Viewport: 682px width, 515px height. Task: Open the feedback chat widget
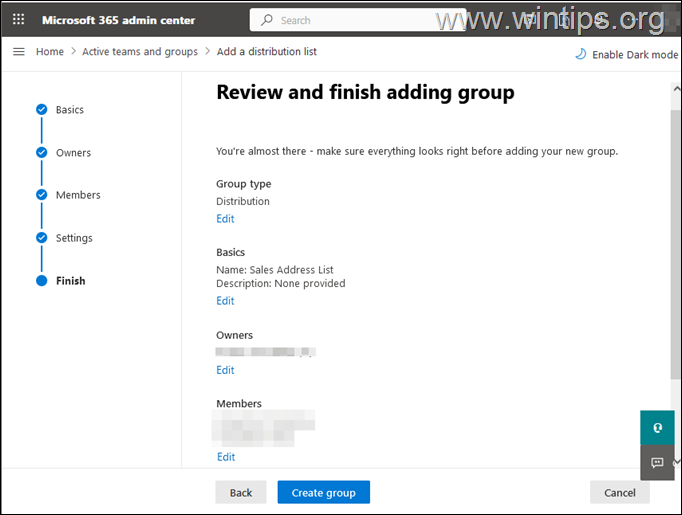pyautogui.click(x=657, y=462)
